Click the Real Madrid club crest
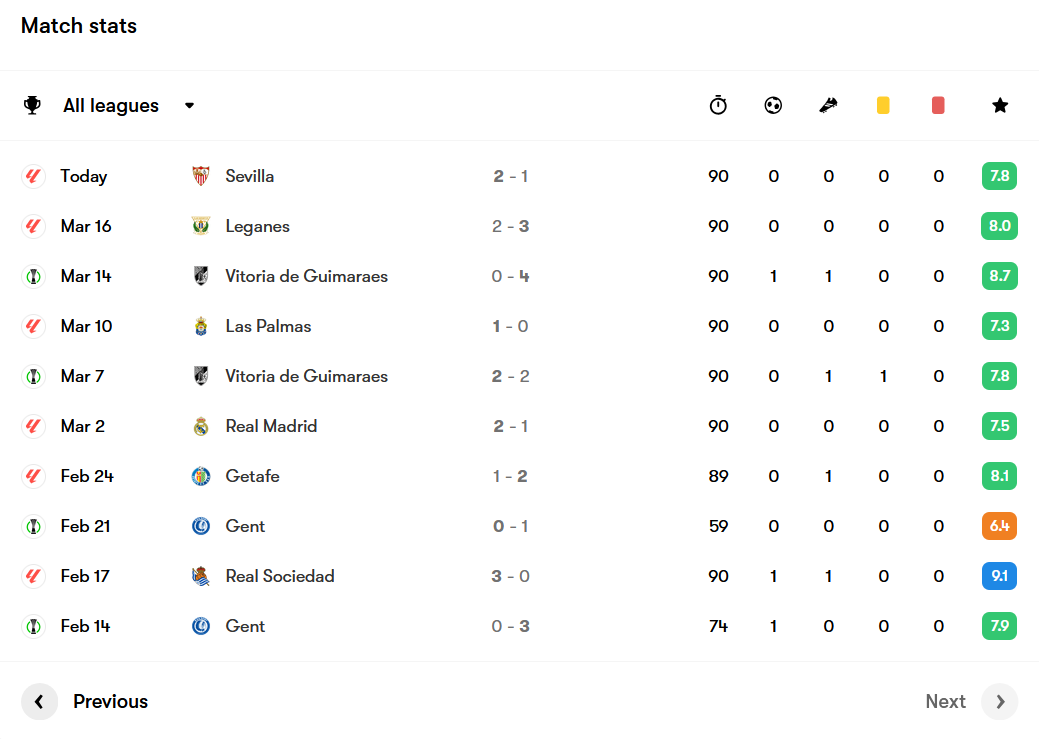Viewport: 1039px width, 739px height. pyautogui.click(x=201, y=426)
